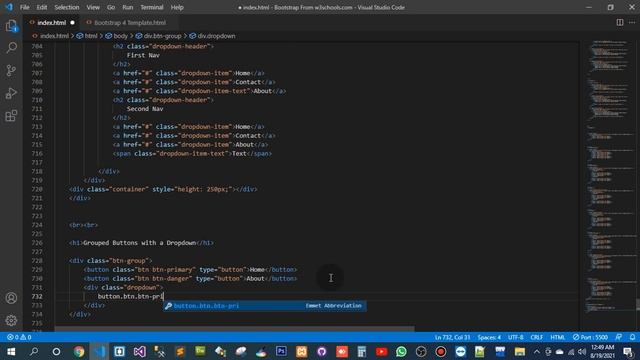Open Photoshop on taskbar
640x360 pixels.
click(281, 351)
